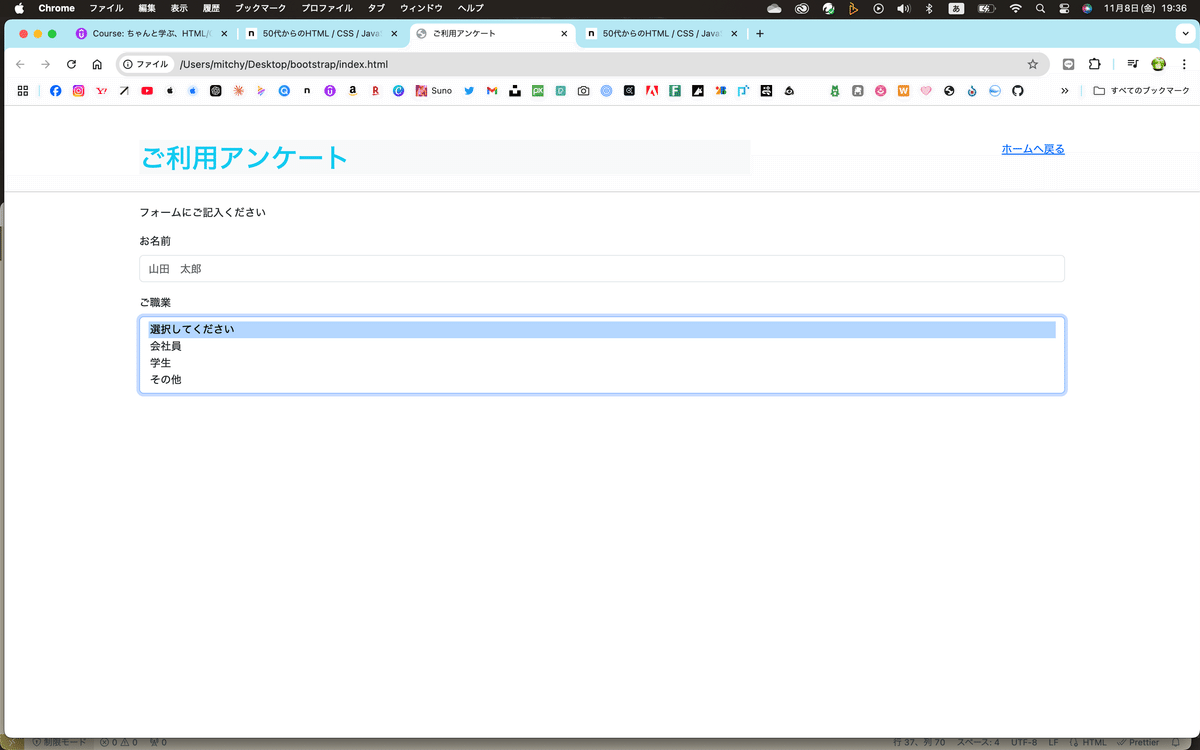The height and width of the screenshot is (750, 1200).
Task: Click the ホームへ戻る link
Action: pyautogui.click(x=1032, y=148)
